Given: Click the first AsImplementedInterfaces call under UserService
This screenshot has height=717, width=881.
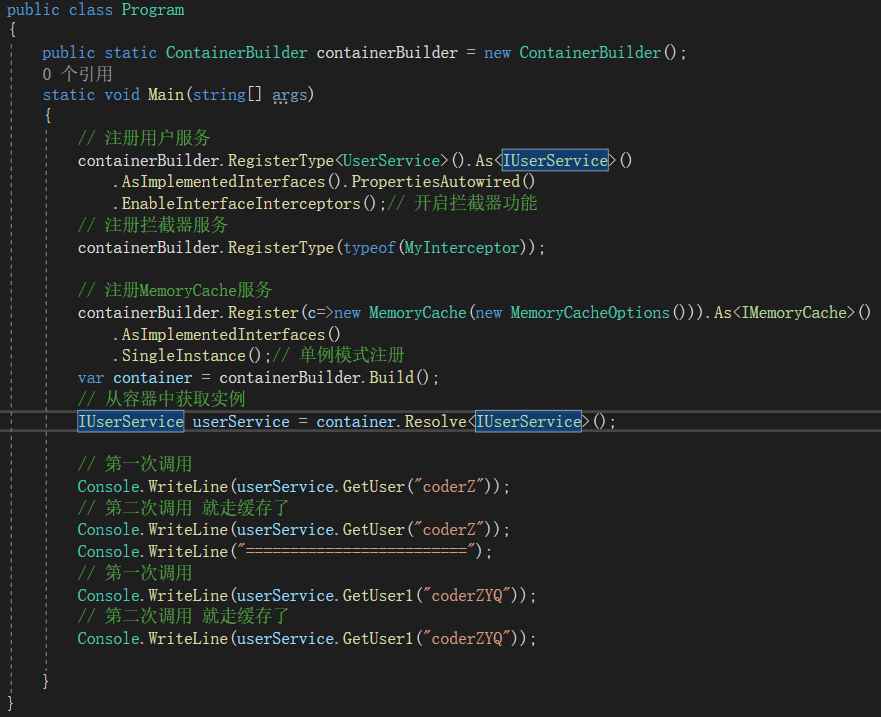Looking at the screenshot, I should tap(223, 181).
